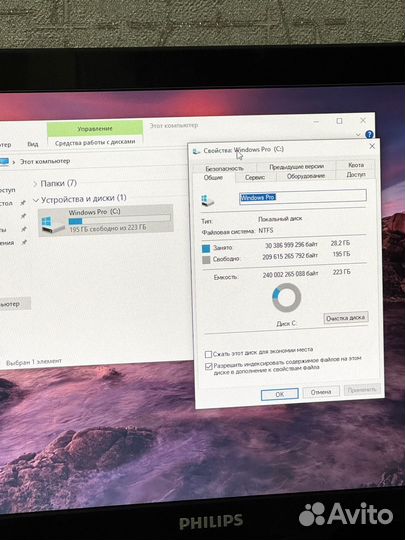Screen dimensions: 405x540
Task: Open the Безопасность tab
Action: point(225,168)
